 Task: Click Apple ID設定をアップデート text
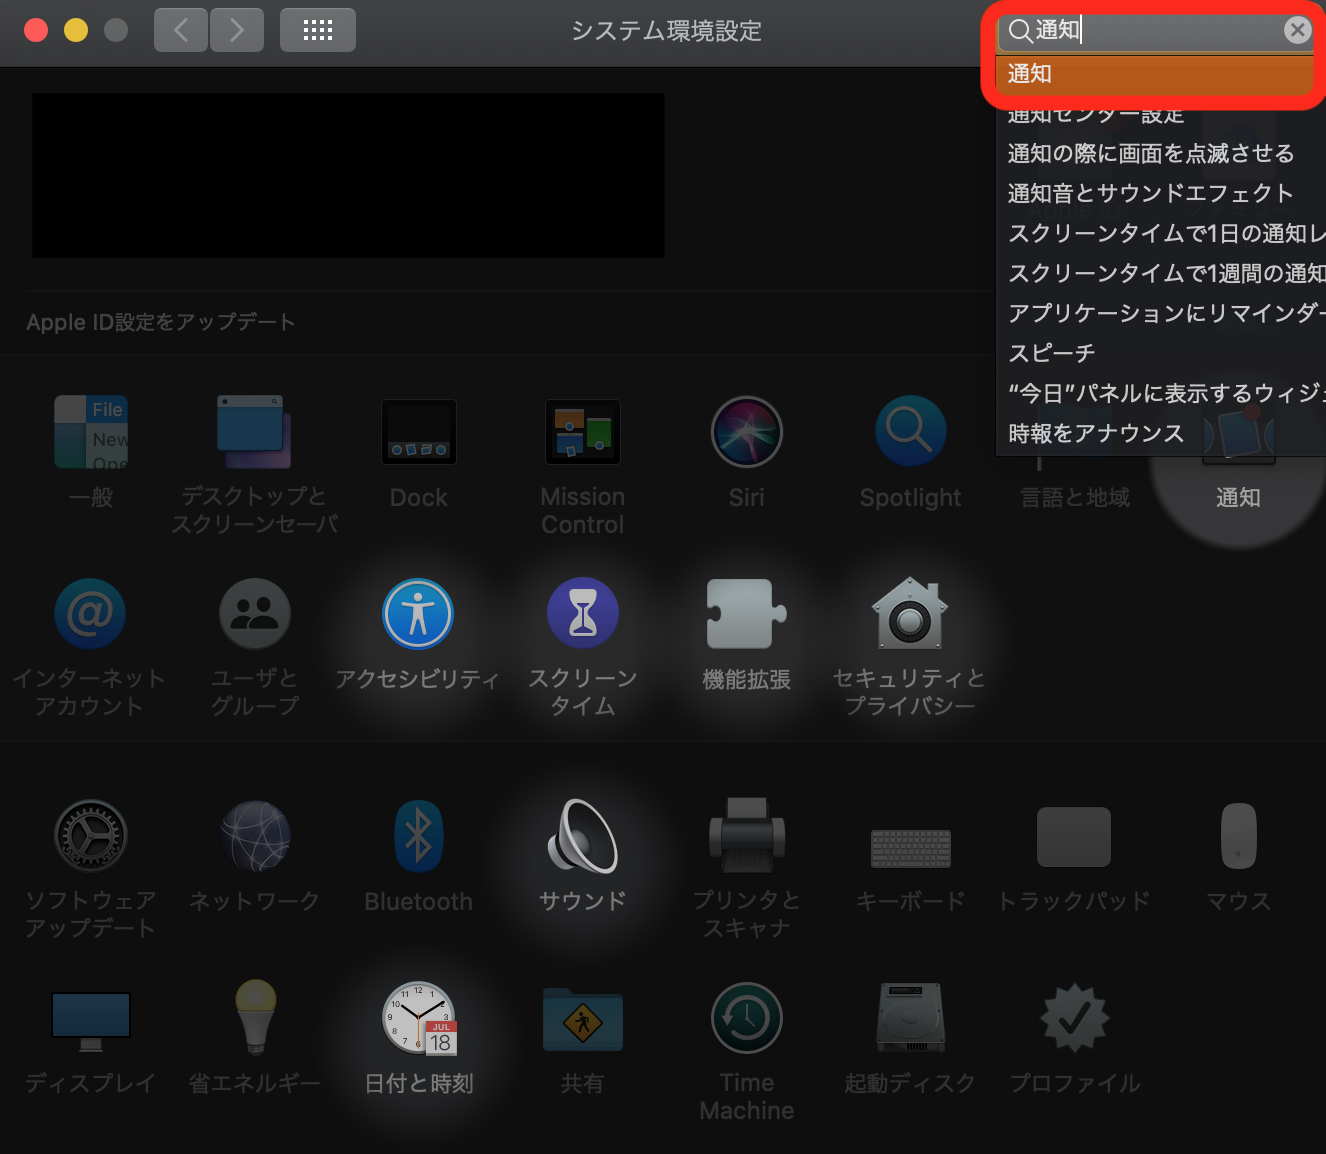pyautogui.click(x=161, y=322)
